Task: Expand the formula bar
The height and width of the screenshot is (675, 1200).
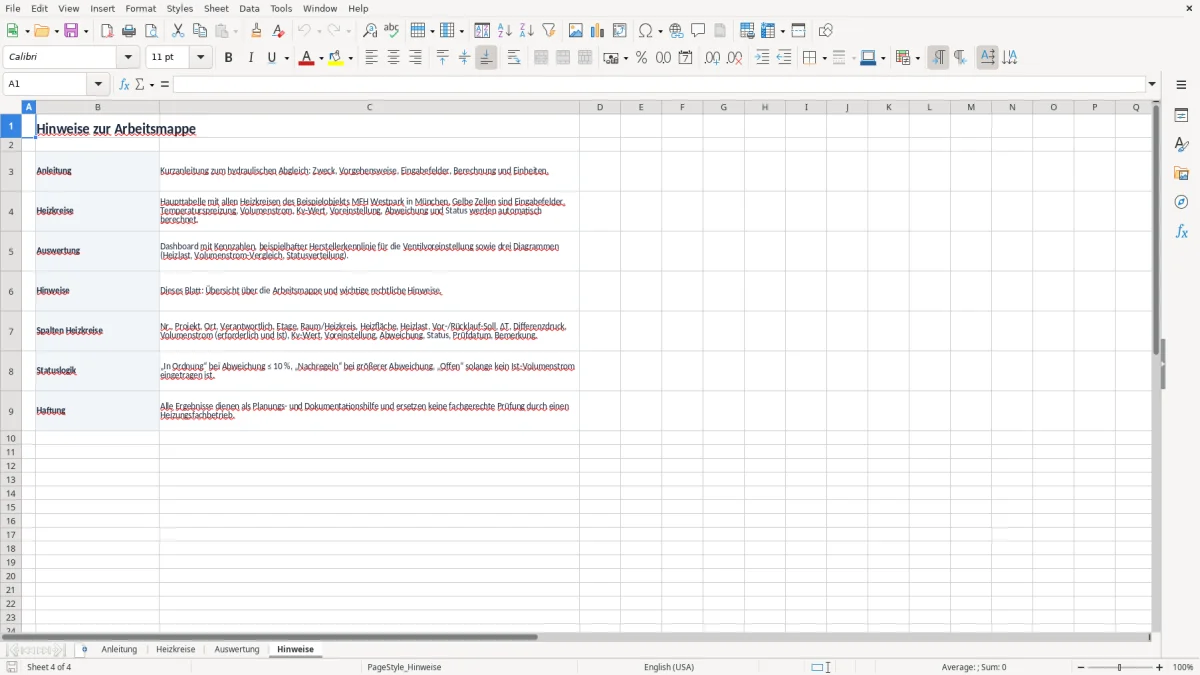Action: (1152, 84)
